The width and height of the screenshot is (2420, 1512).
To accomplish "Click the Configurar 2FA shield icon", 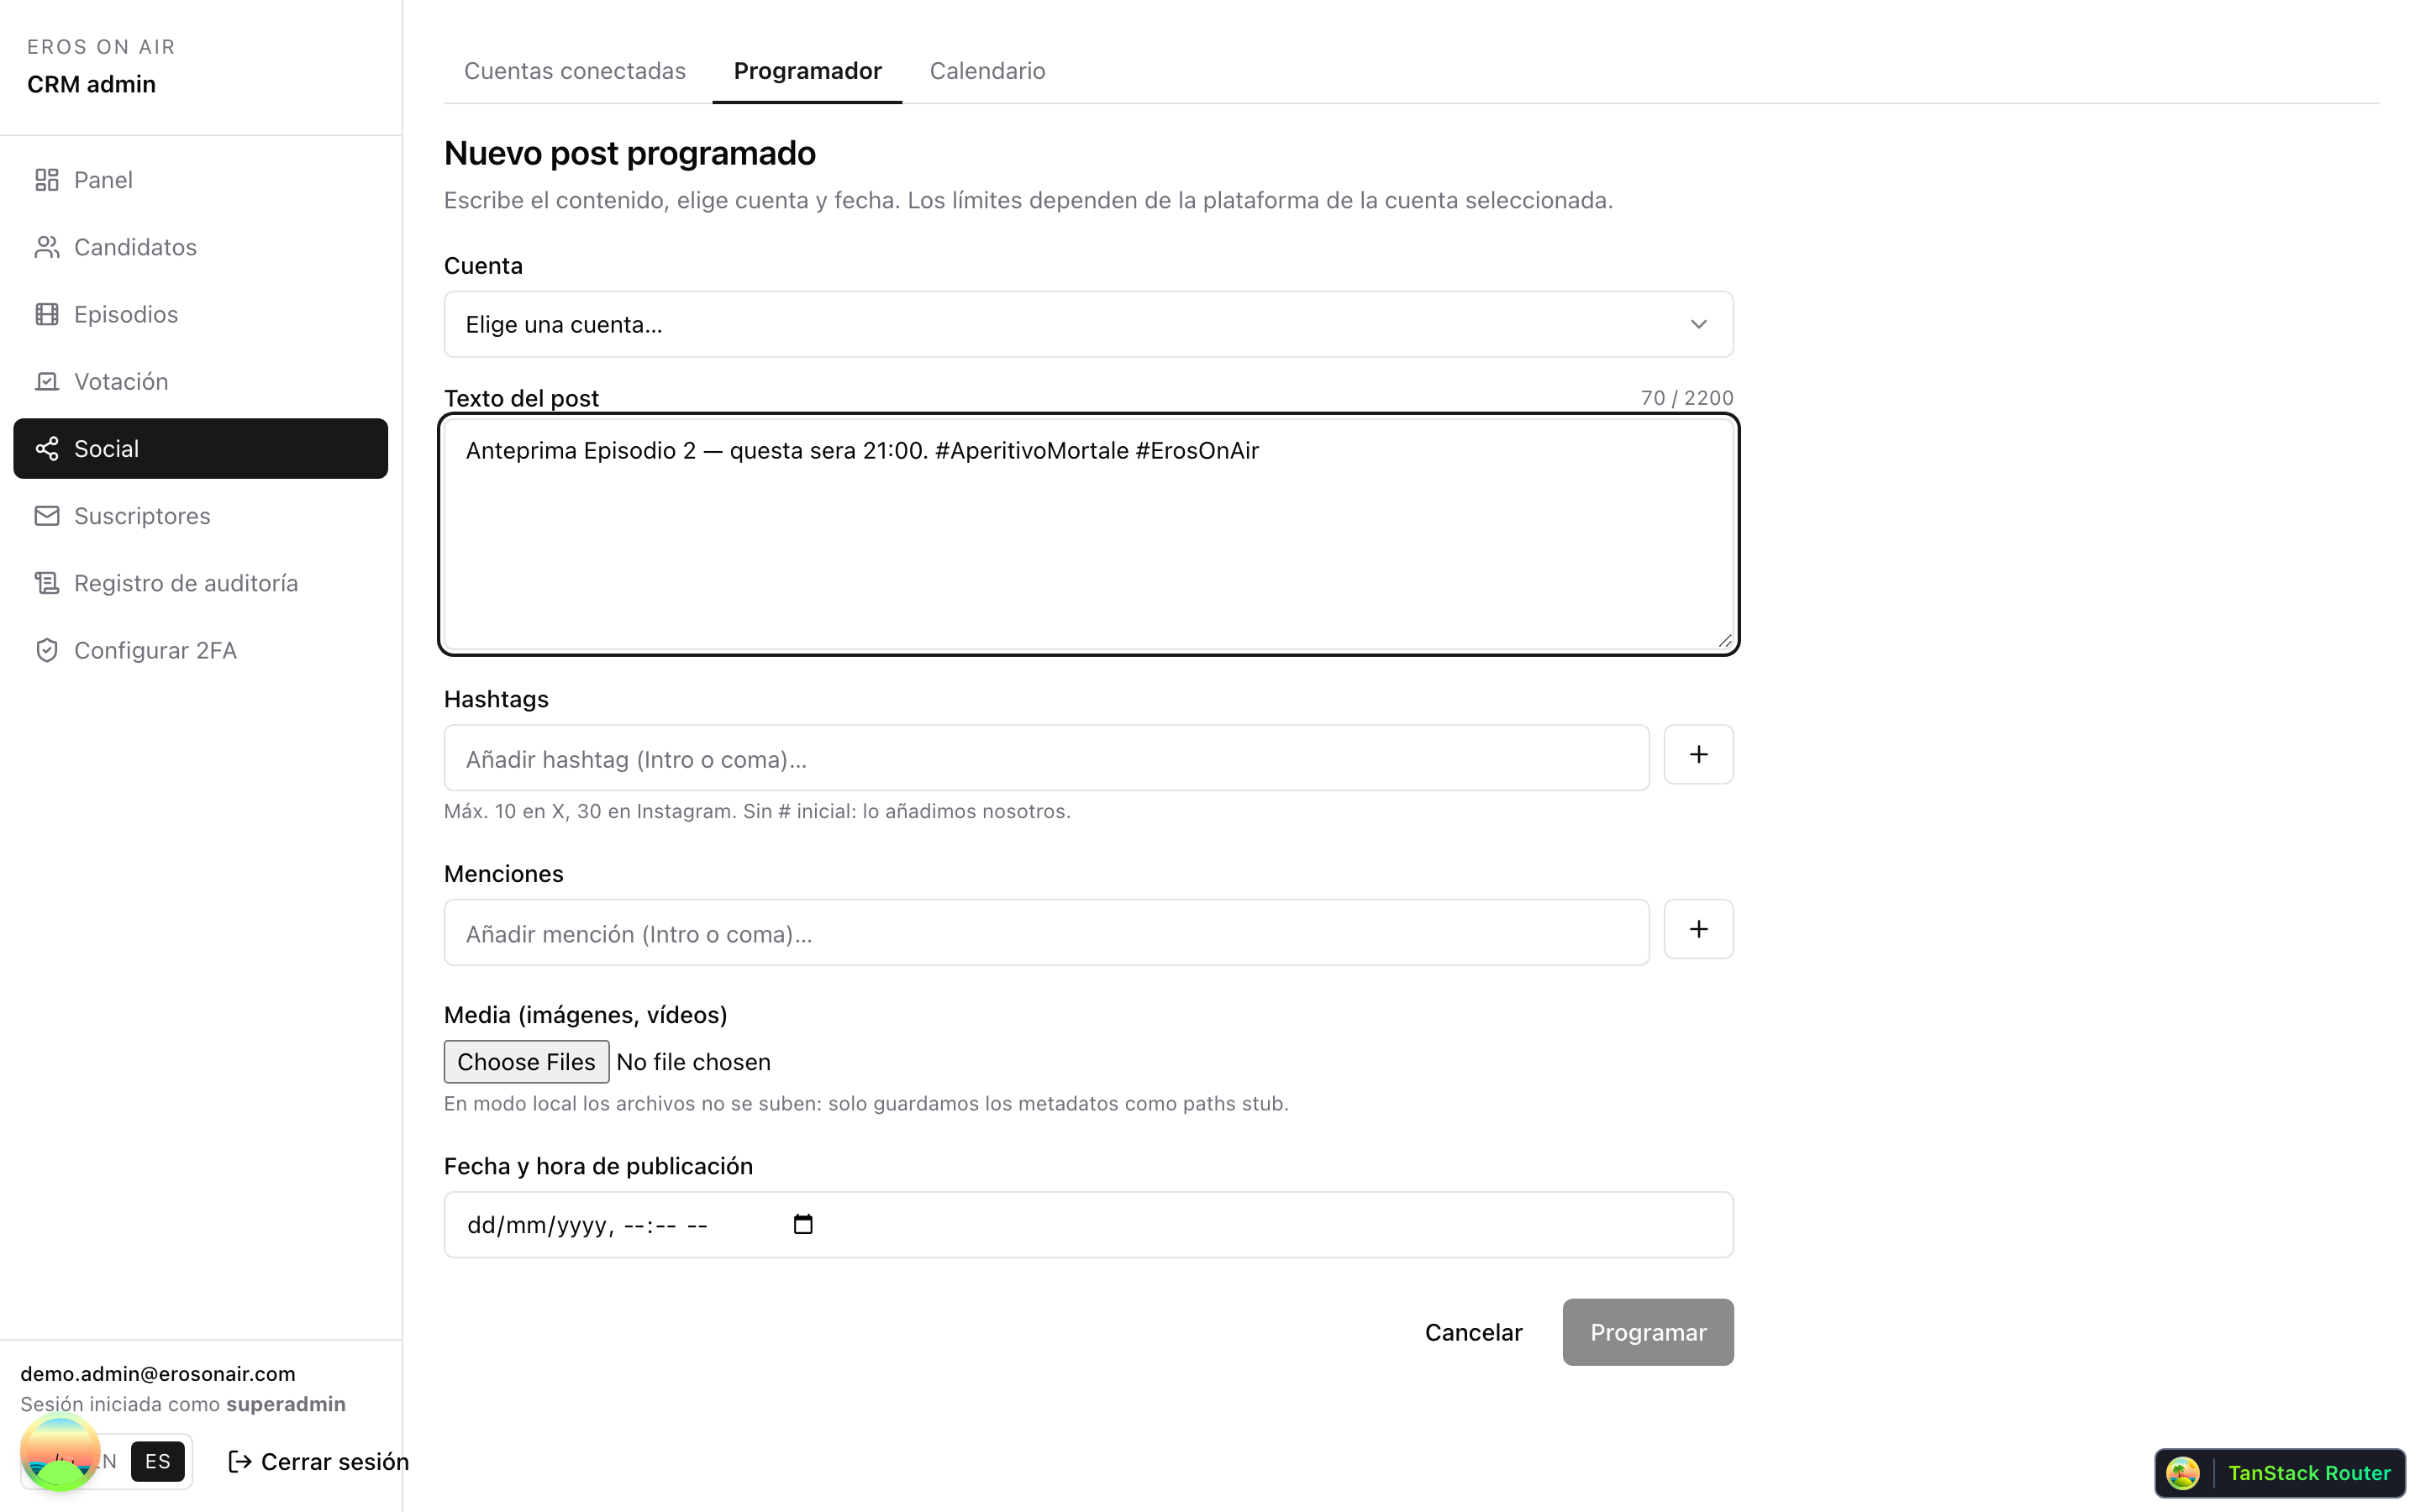I will coord(47,650).
